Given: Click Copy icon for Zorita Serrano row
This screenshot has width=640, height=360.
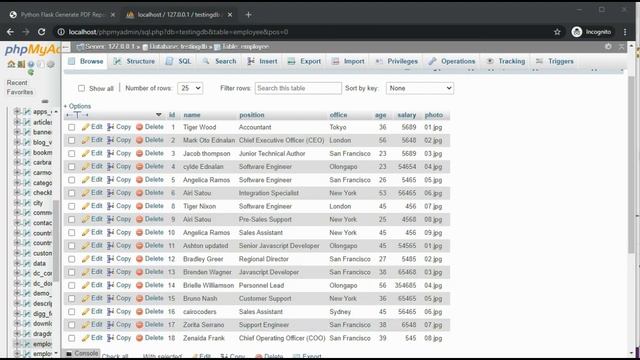Looking at the screenshot, I should 111,325.
